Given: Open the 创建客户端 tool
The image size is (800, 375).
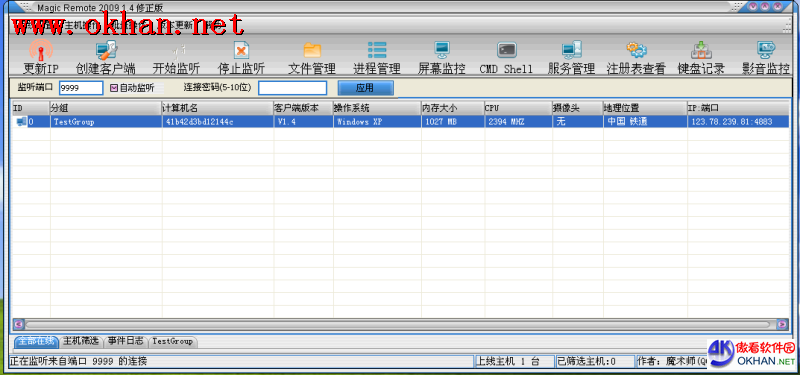Looking at the screenshot, I should click(107, 50).
